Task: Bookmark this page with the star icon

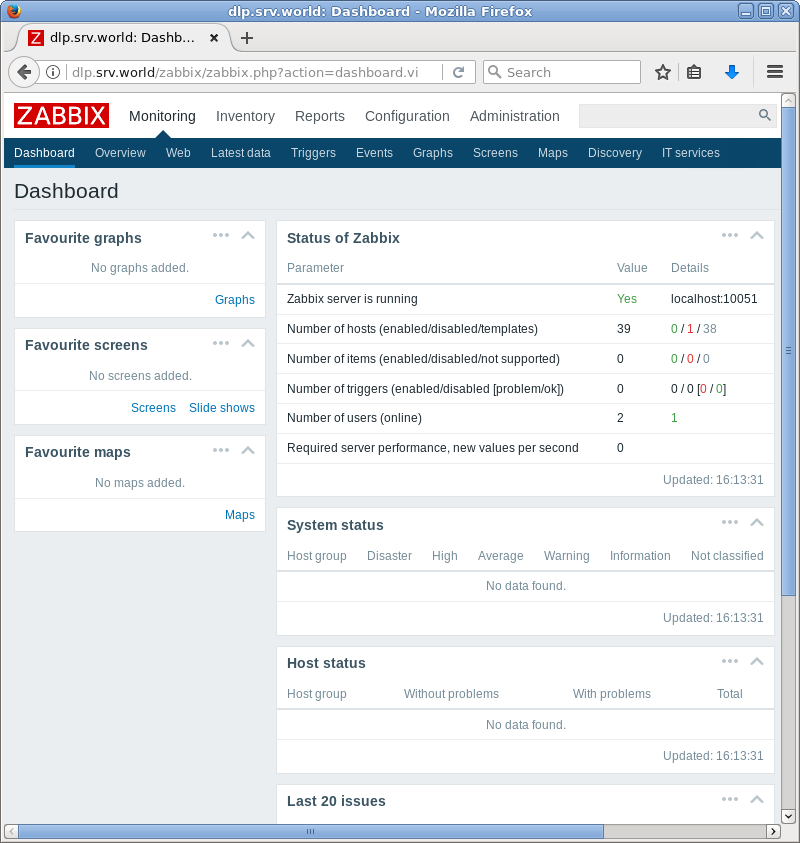Action: 663,72
